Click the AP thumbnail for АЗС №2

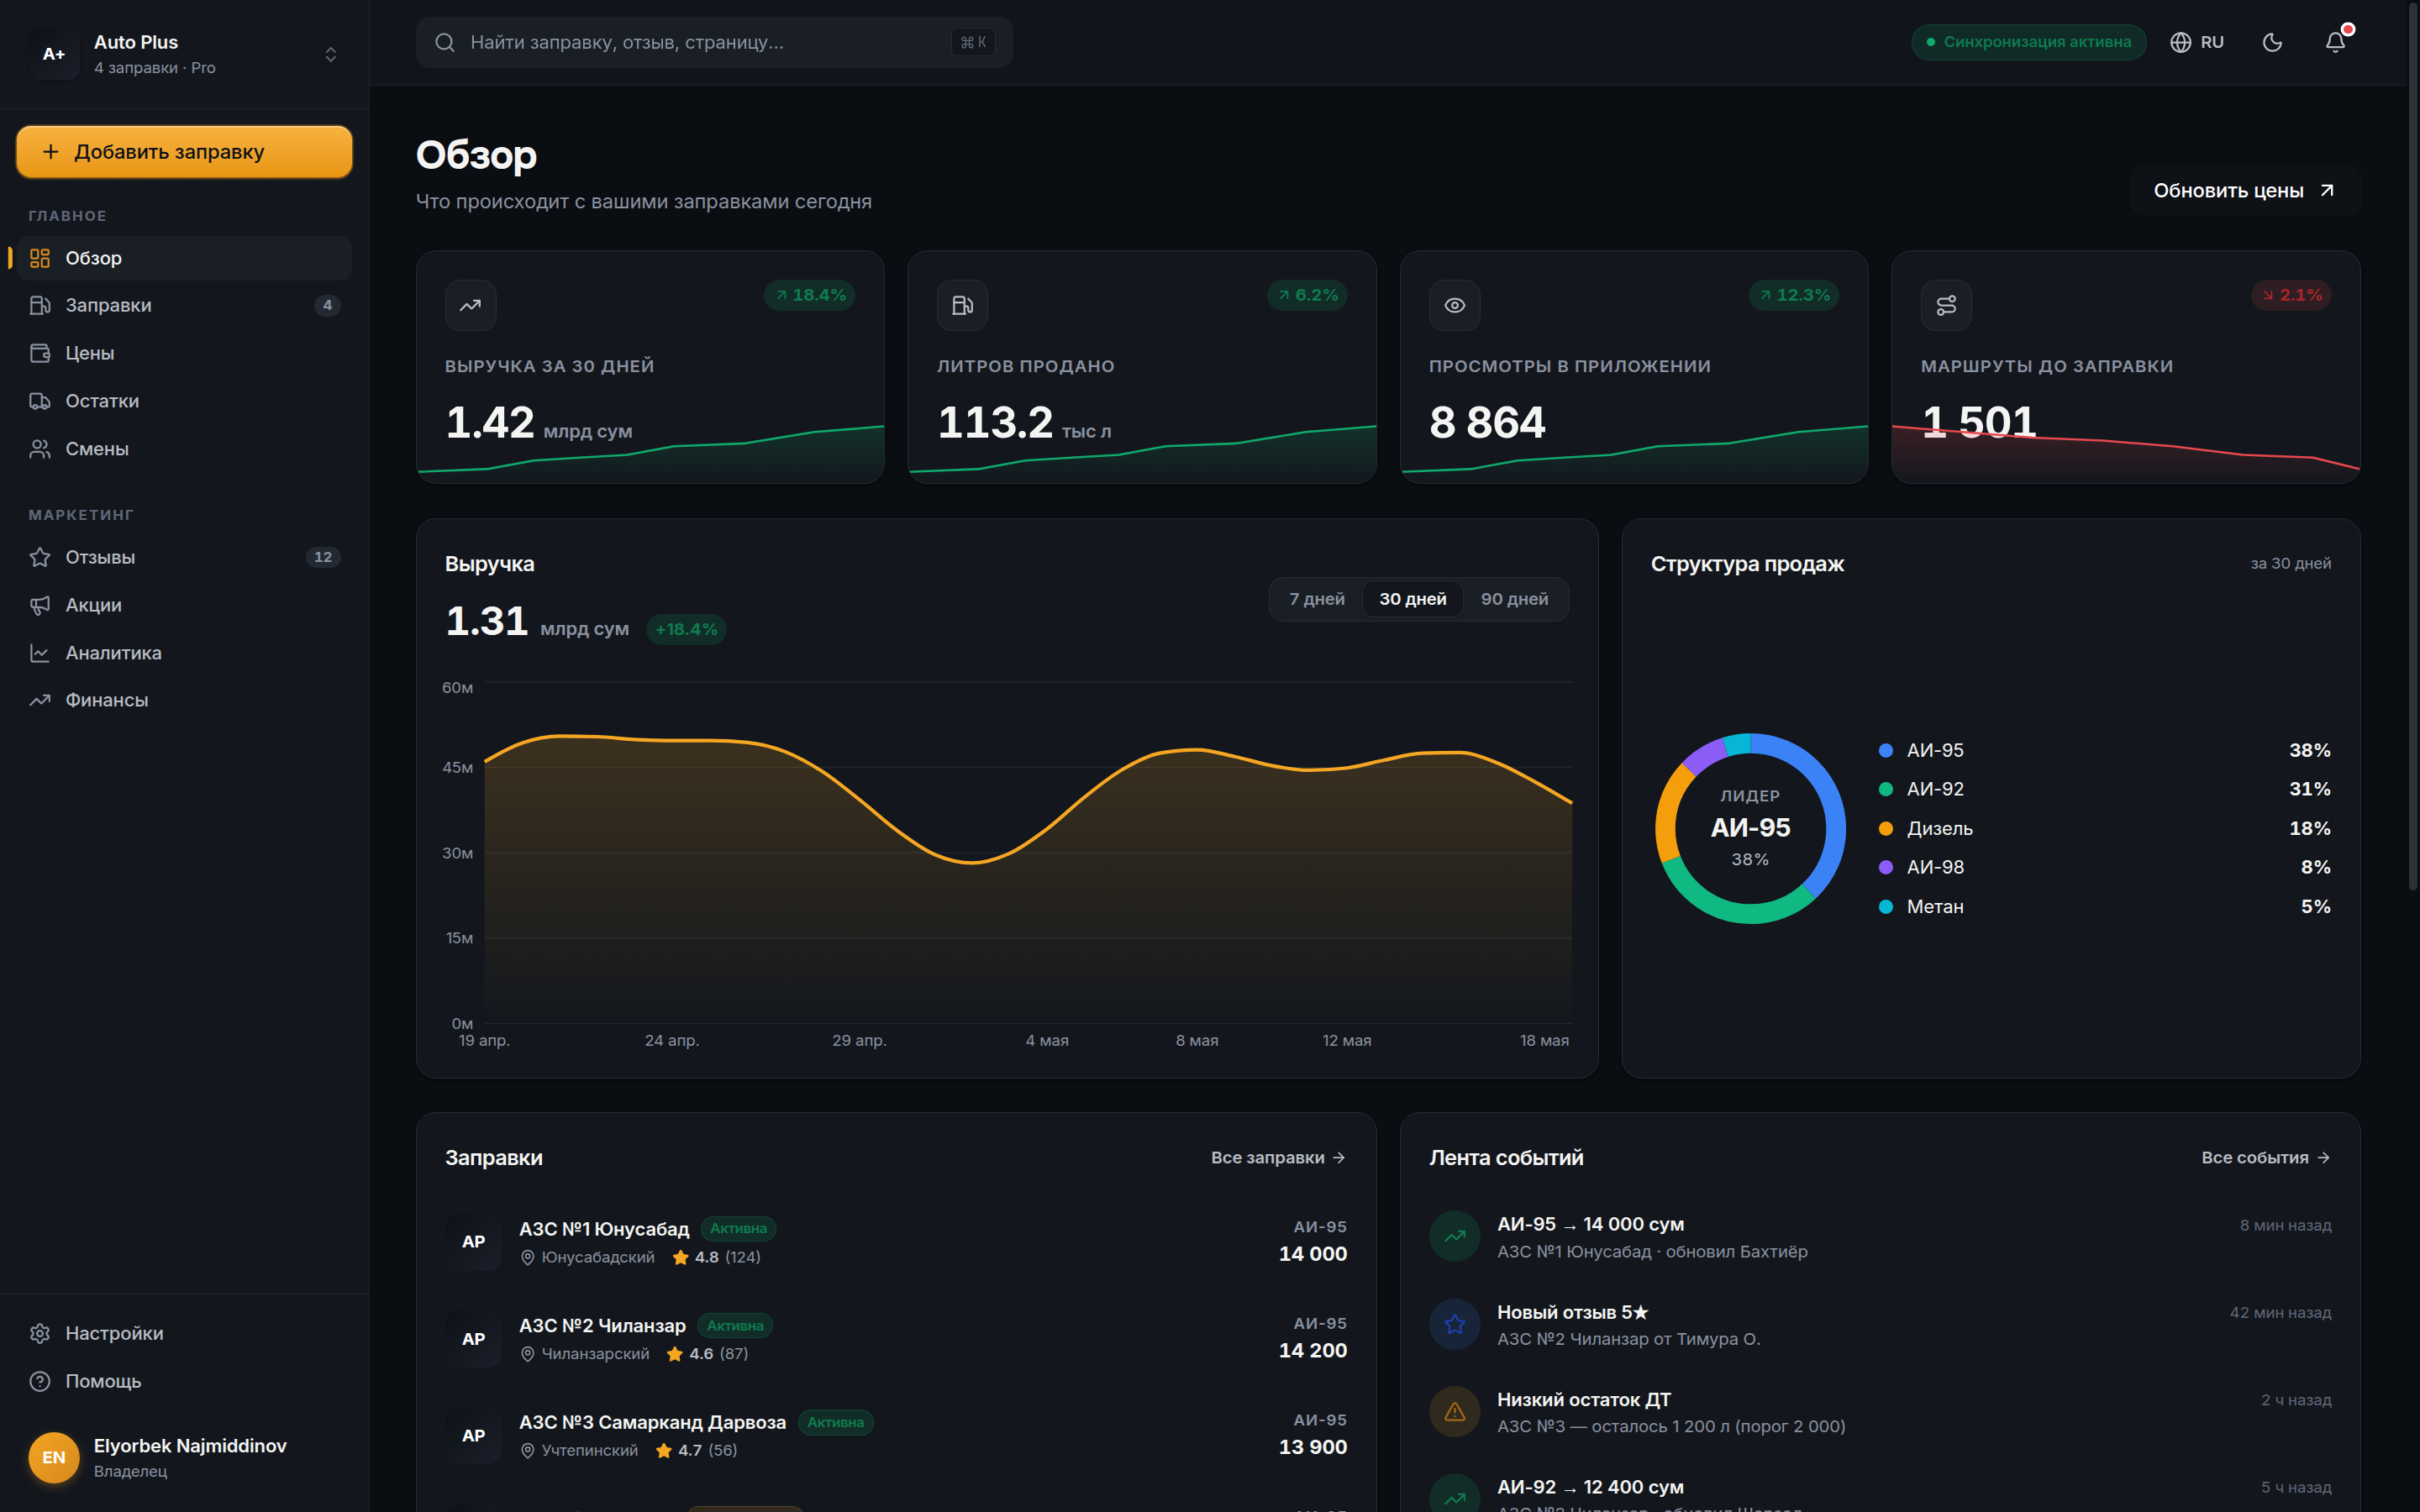(x=473, y=1338)
